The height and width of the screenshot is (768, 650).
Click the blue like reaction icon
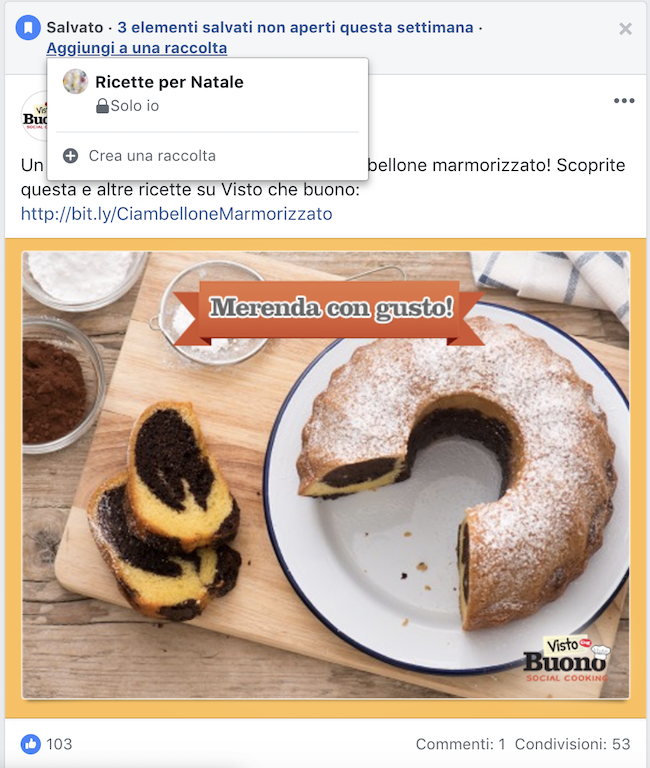30,744
